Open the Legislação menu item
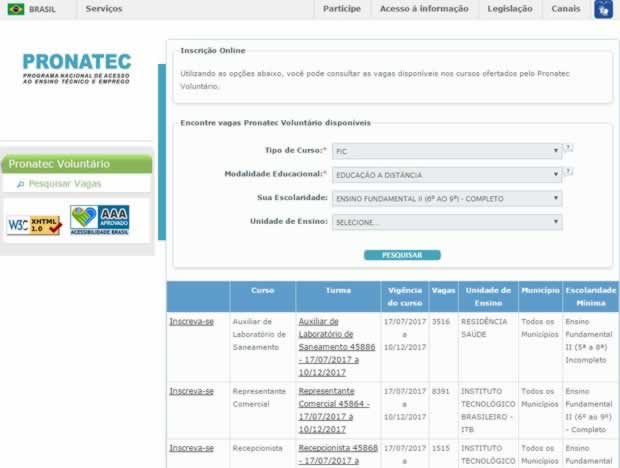This screenshot has width=620, height=468. [x=510, y=9]
